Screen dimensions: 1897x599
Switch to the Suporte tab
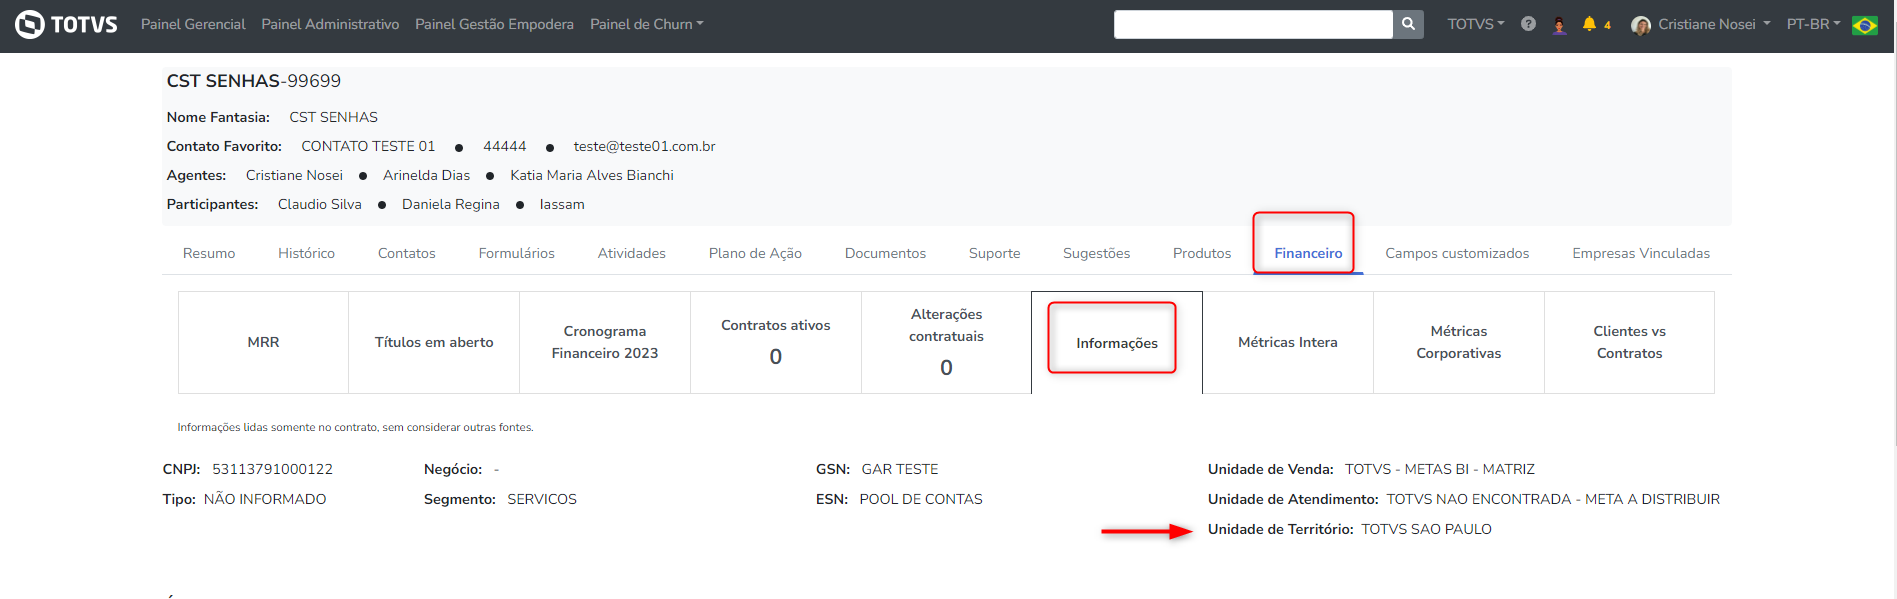(x=994, y=253)
